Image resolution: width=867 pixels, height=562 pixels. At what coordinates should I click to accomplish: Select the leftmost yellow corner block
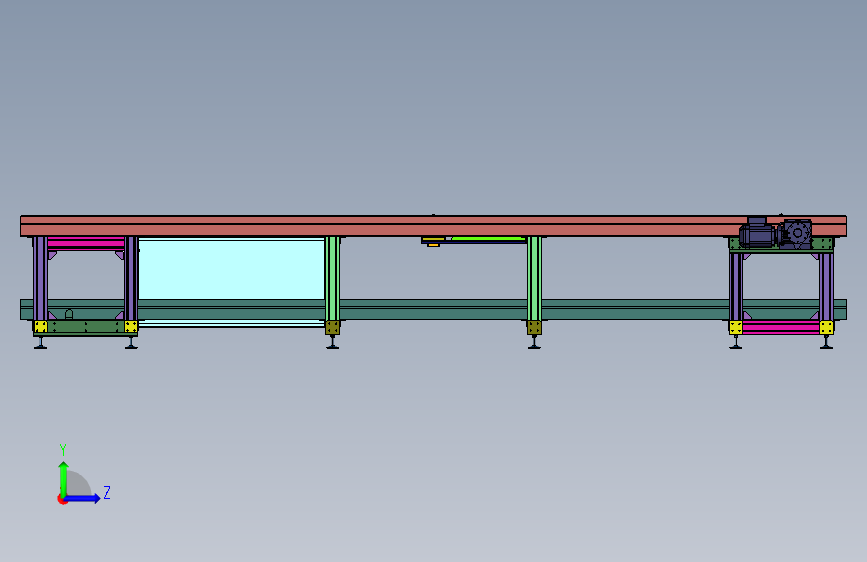40,327
